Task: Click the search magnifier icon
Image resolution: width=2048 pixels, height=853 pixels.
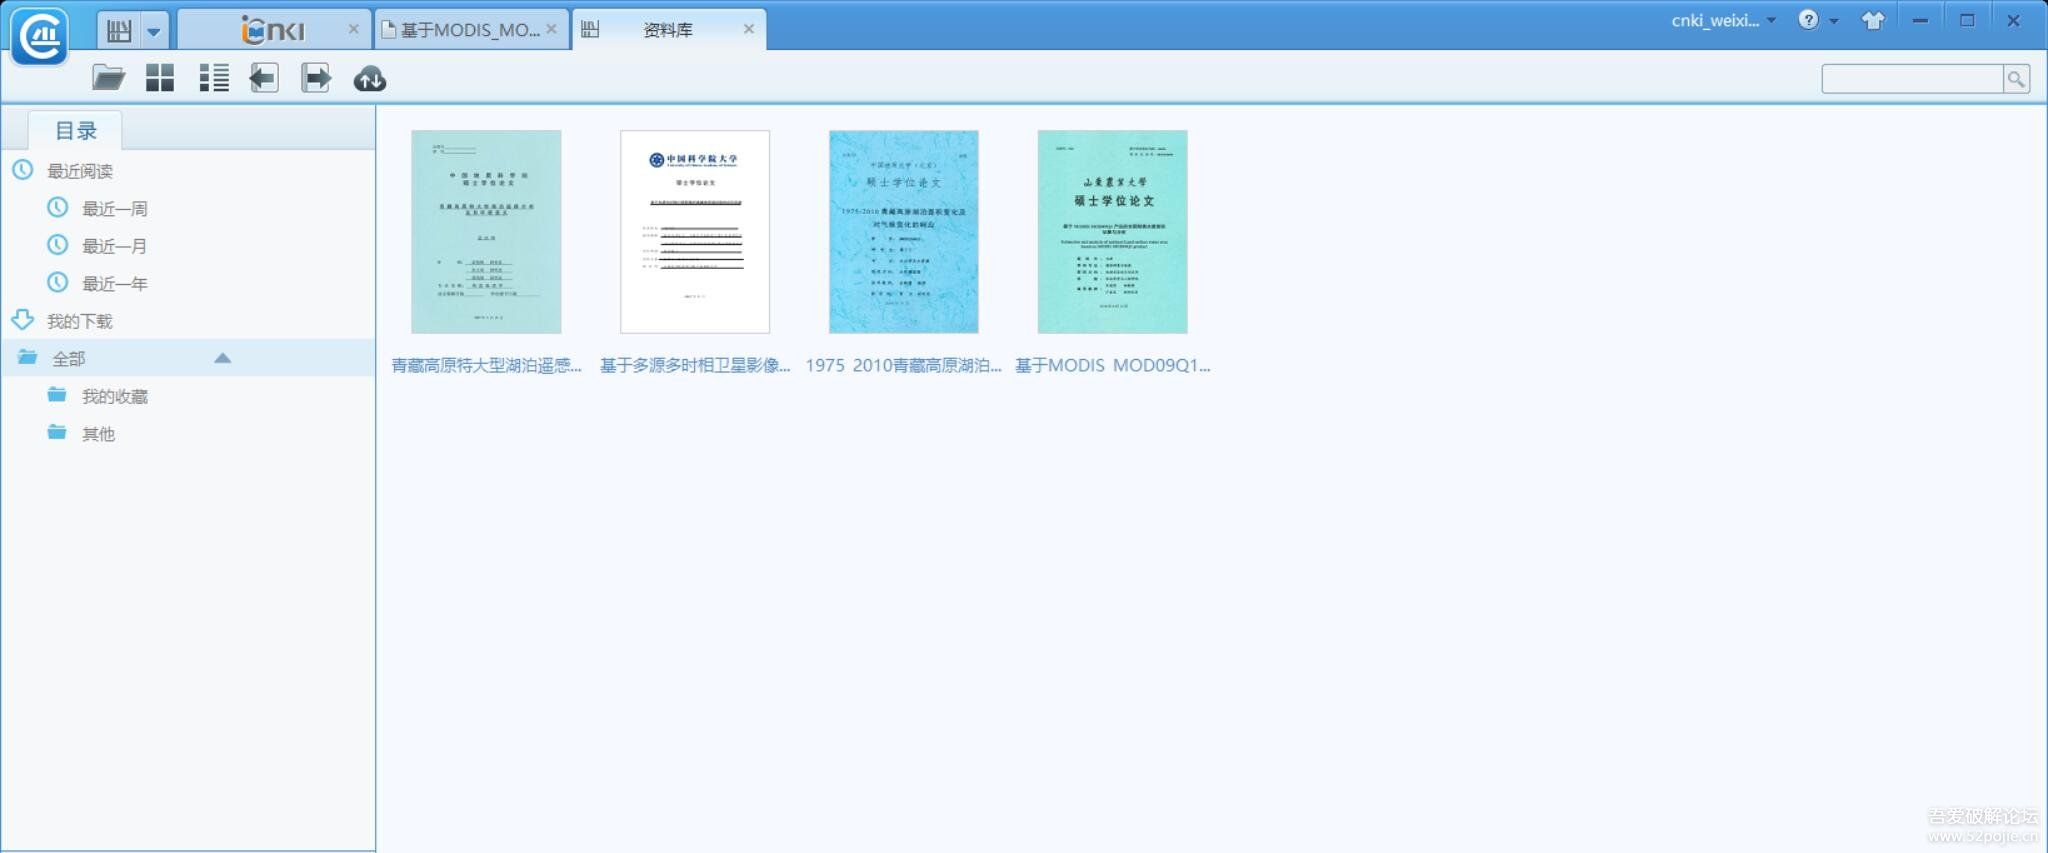Action: click(x=2016, y=79)
